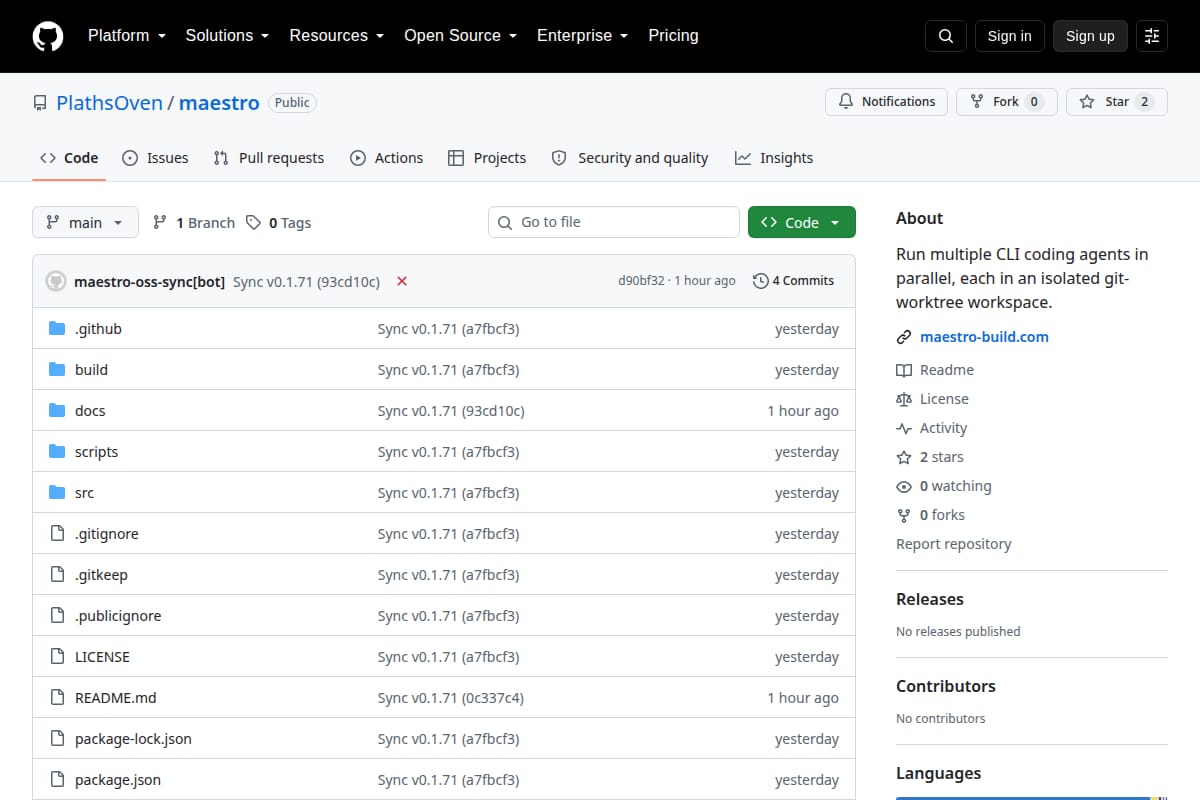Click the repository icon beside PlathsOven
This screenshot has height=800, width=1200.
pos(40,103)
